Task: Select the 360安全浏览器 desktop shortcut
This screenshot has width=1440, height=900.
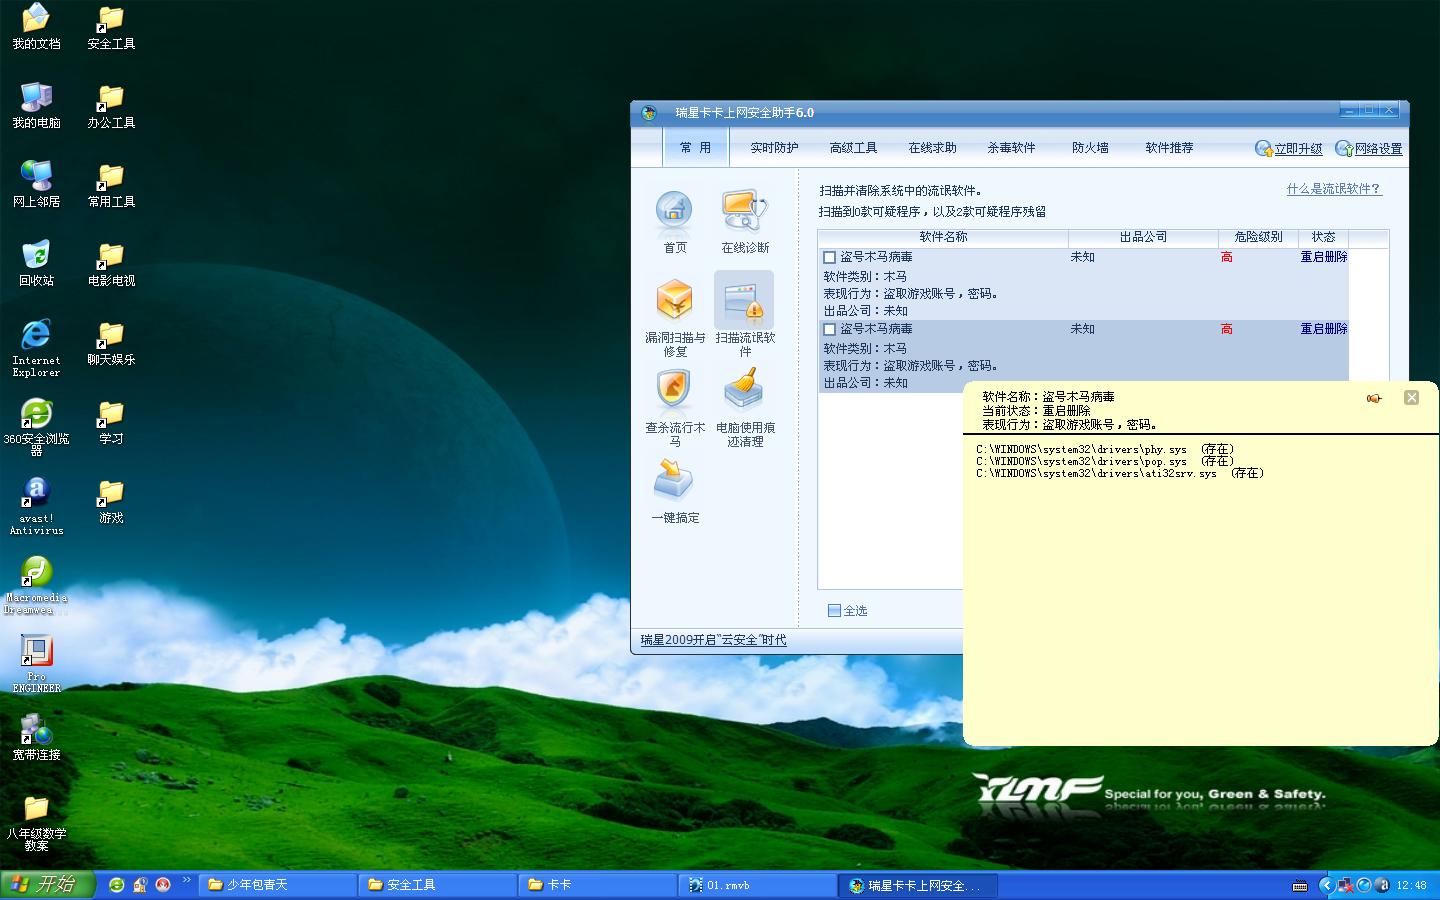Action: pos(36,427)
